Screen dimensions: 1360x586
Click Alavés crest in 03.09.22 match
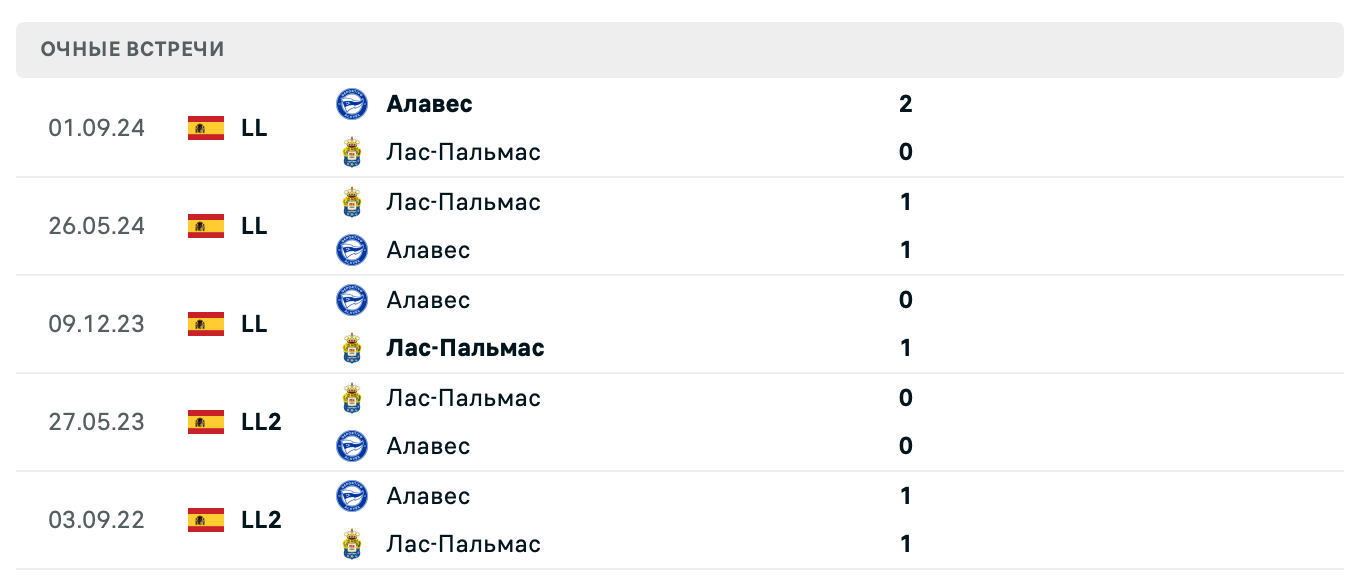[x=352, y=496]
